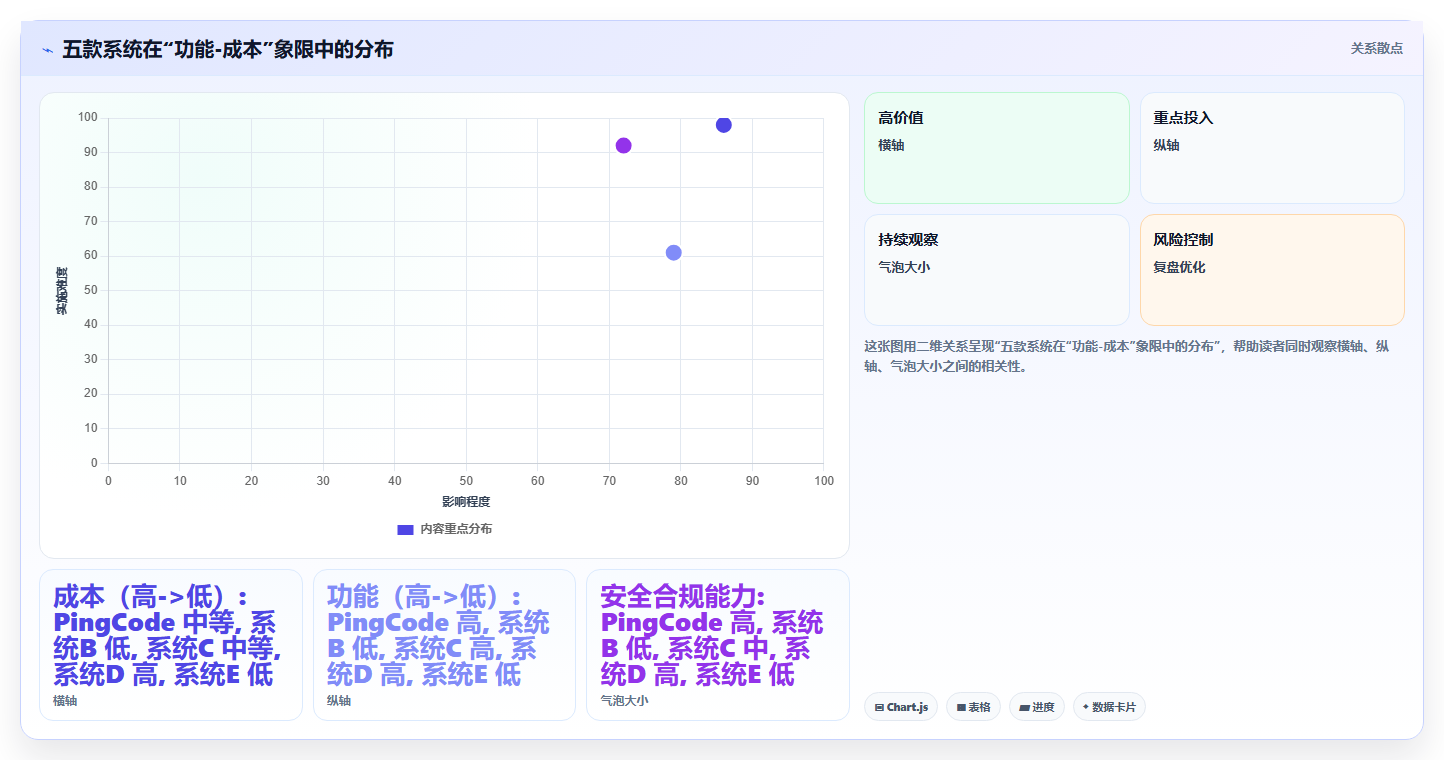
Task: Select the 持续观察 quadrant card
Action: 996,270
